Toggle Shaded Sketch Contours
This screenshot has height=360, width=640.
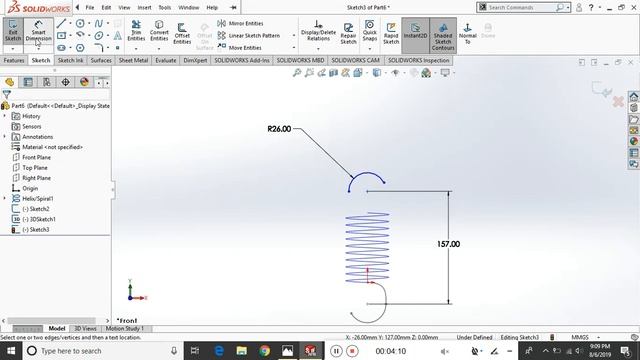pyautogui.click(x=443, y=36)
